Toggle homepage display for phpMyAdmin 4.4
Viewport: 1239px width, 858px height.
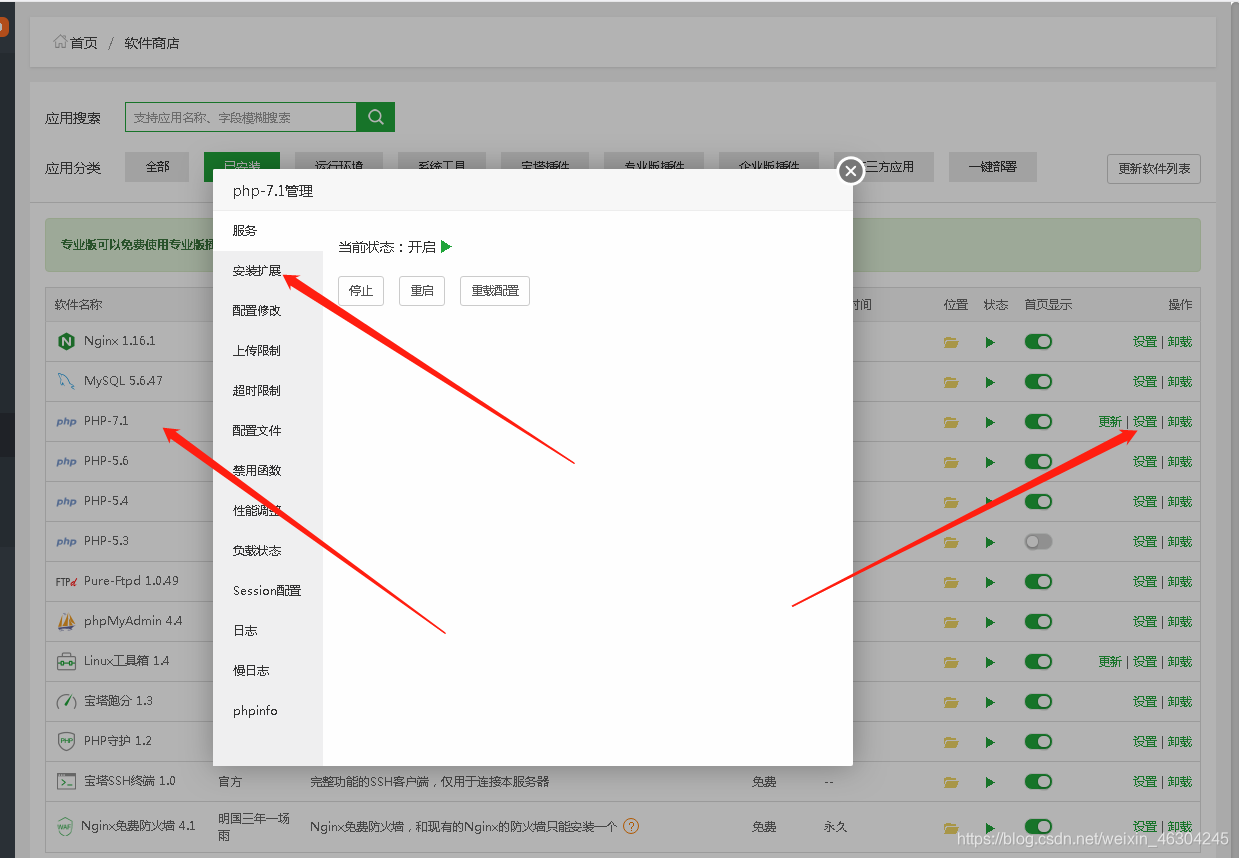1038,622
